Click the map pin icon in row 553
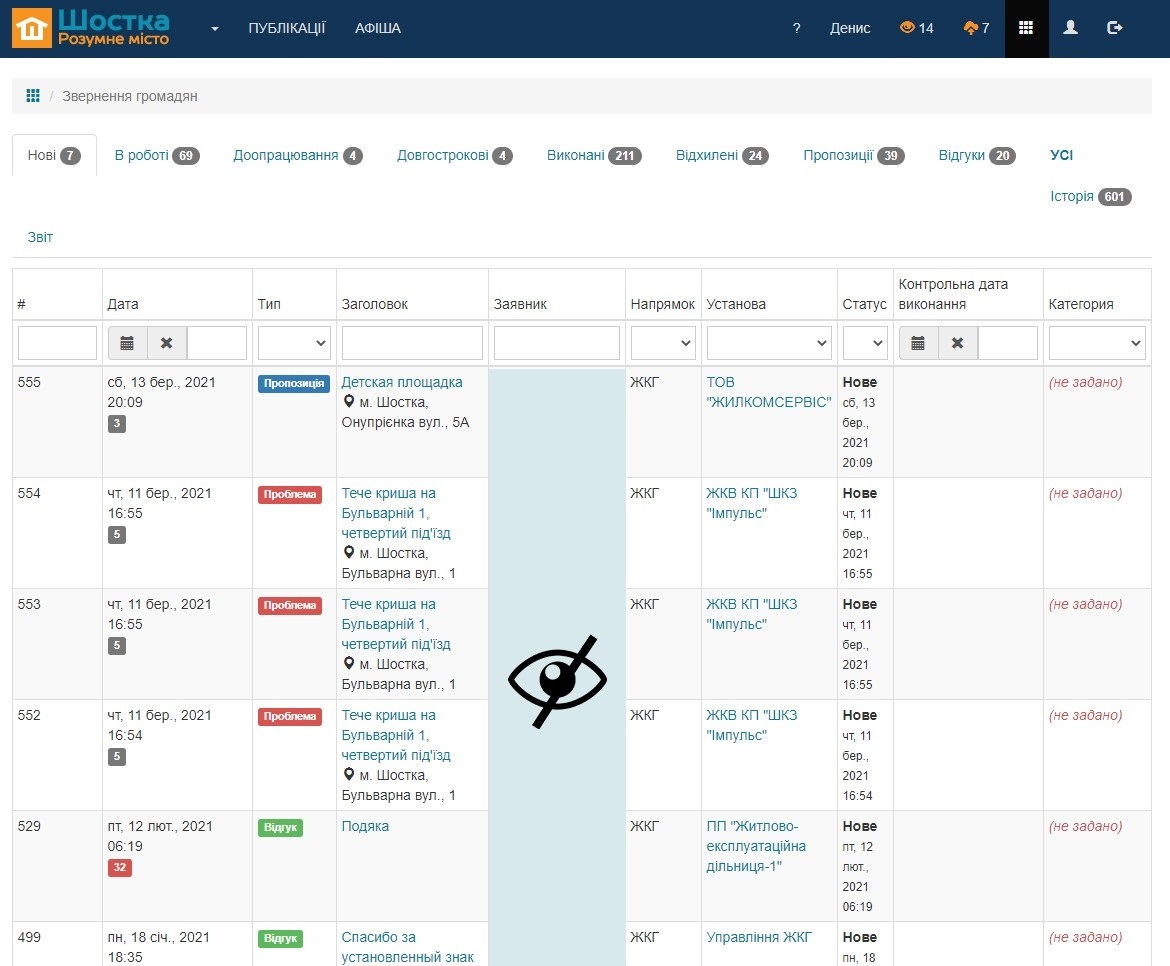The height and width of the screenshot is (966, 1170). point(348,663)
